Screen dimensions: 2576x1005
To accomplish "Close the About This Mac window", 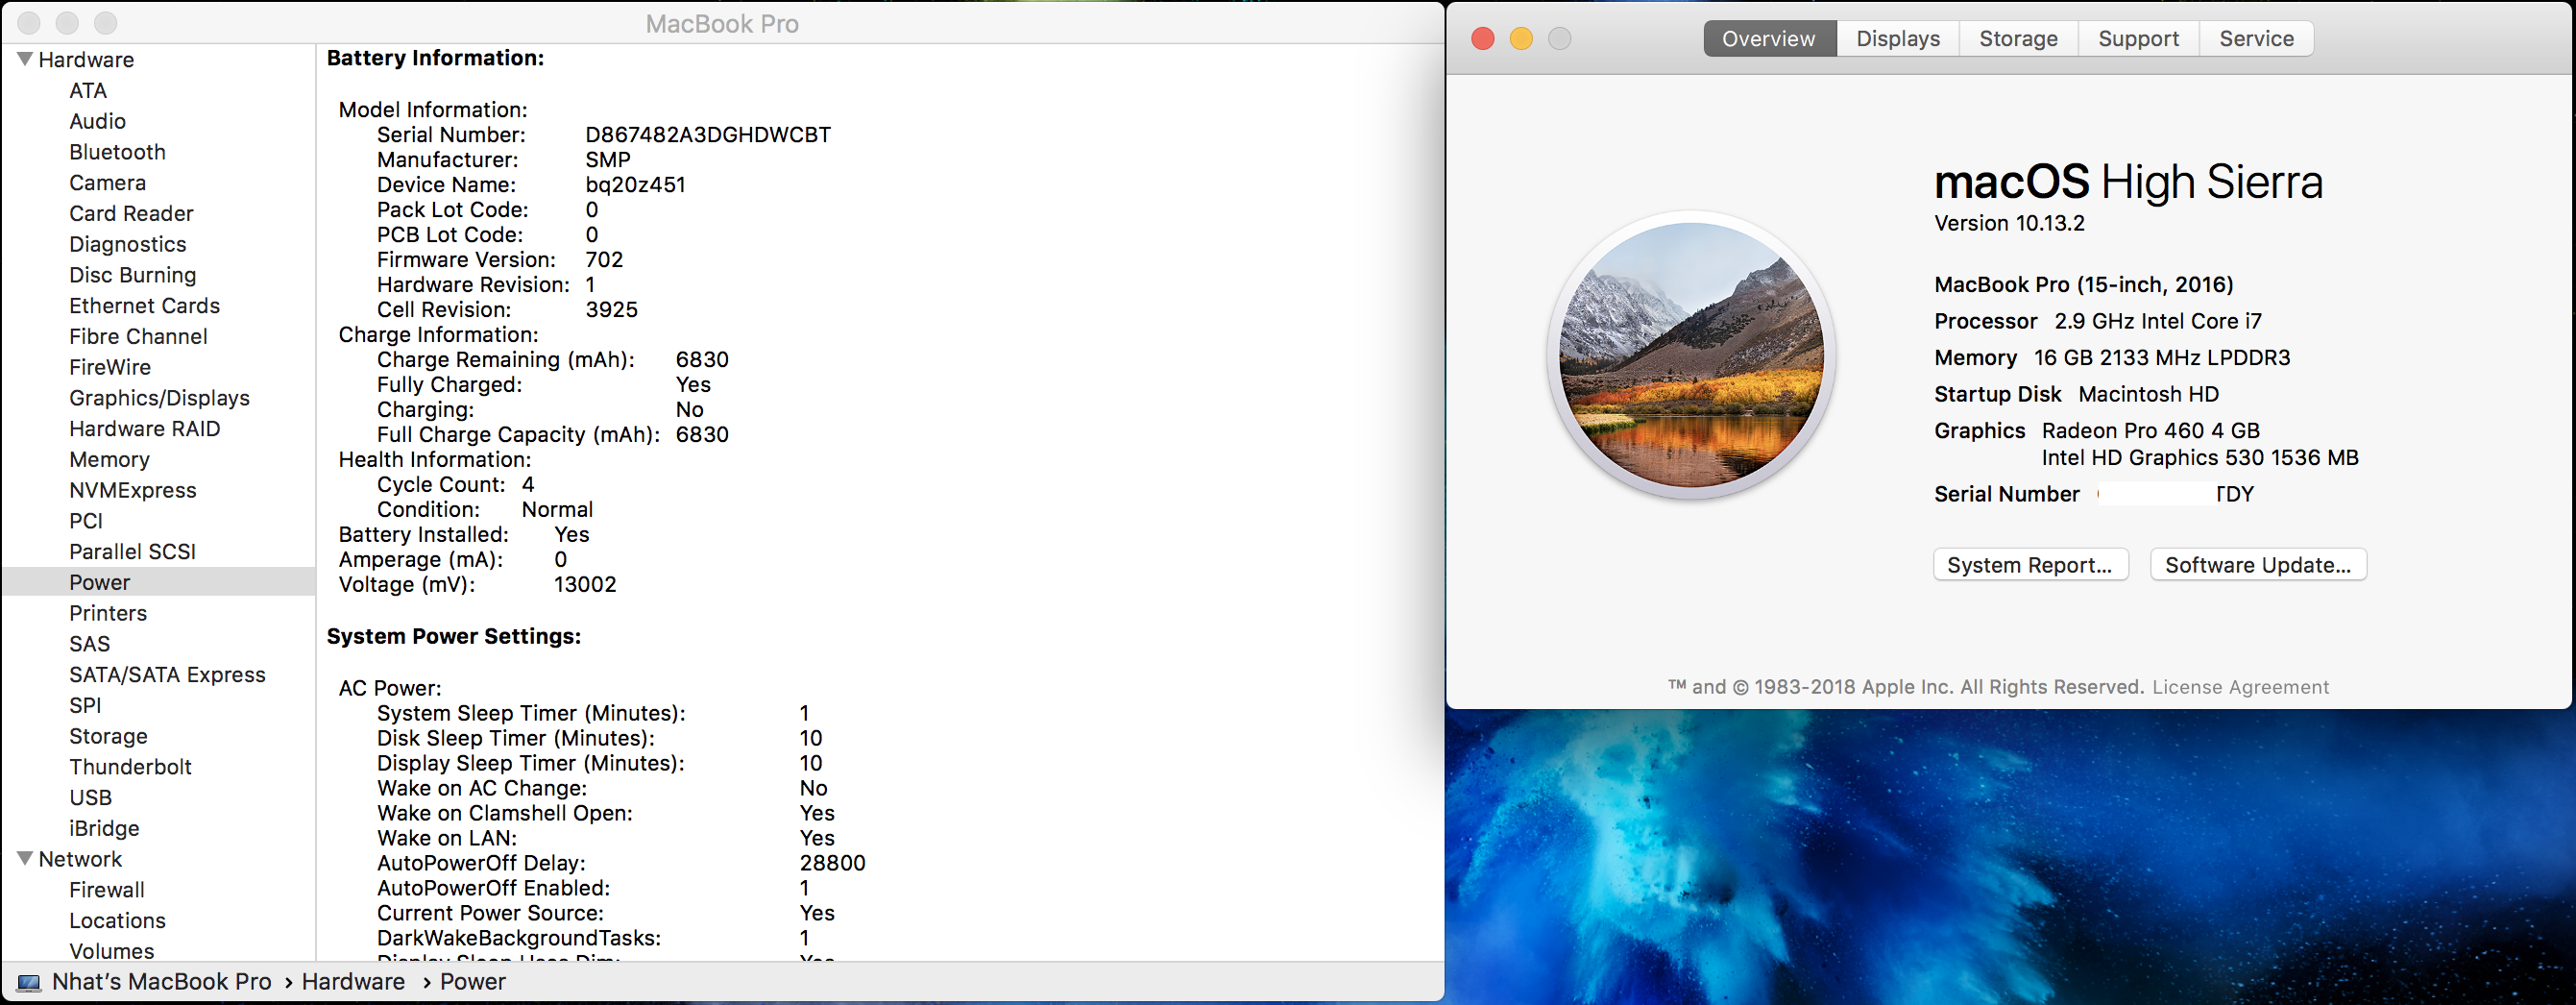I will point(1483,39).
